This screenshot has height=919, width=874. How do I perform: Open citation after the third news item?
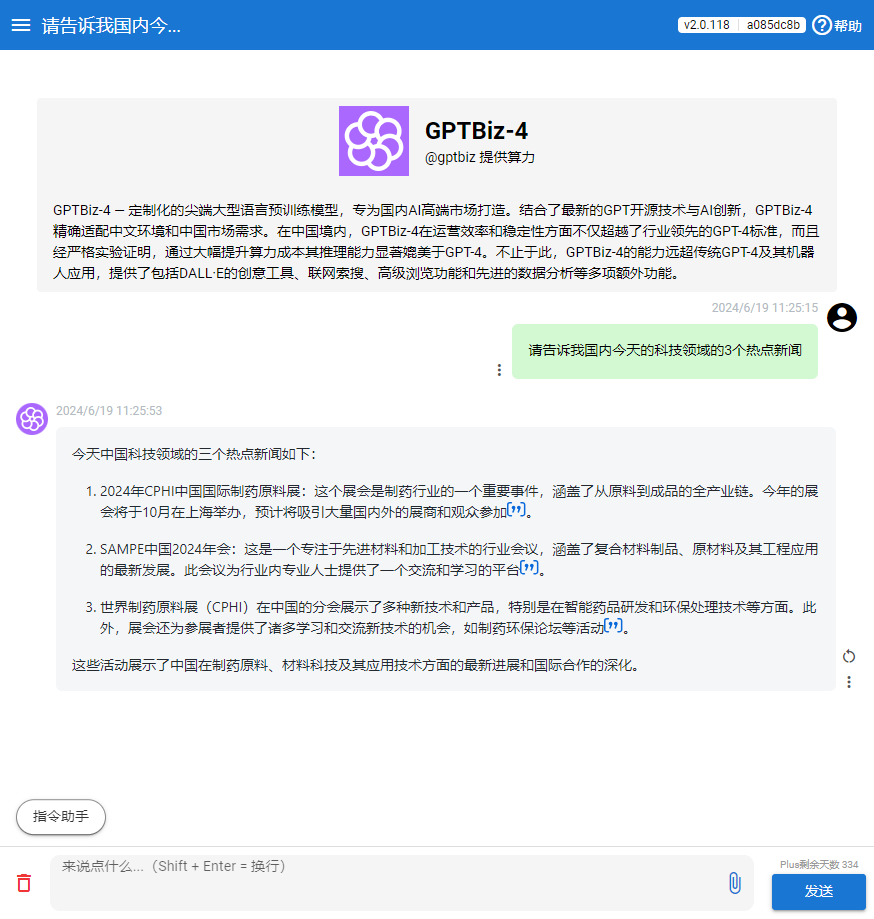[613, 625]
